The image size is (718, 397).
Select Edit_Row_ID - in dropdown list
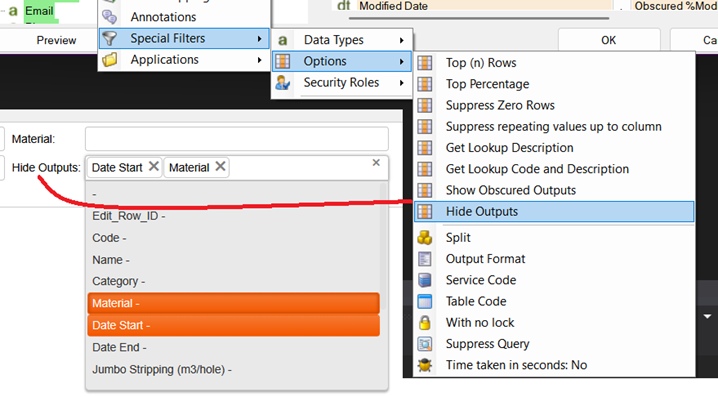[x=234, y=216]
